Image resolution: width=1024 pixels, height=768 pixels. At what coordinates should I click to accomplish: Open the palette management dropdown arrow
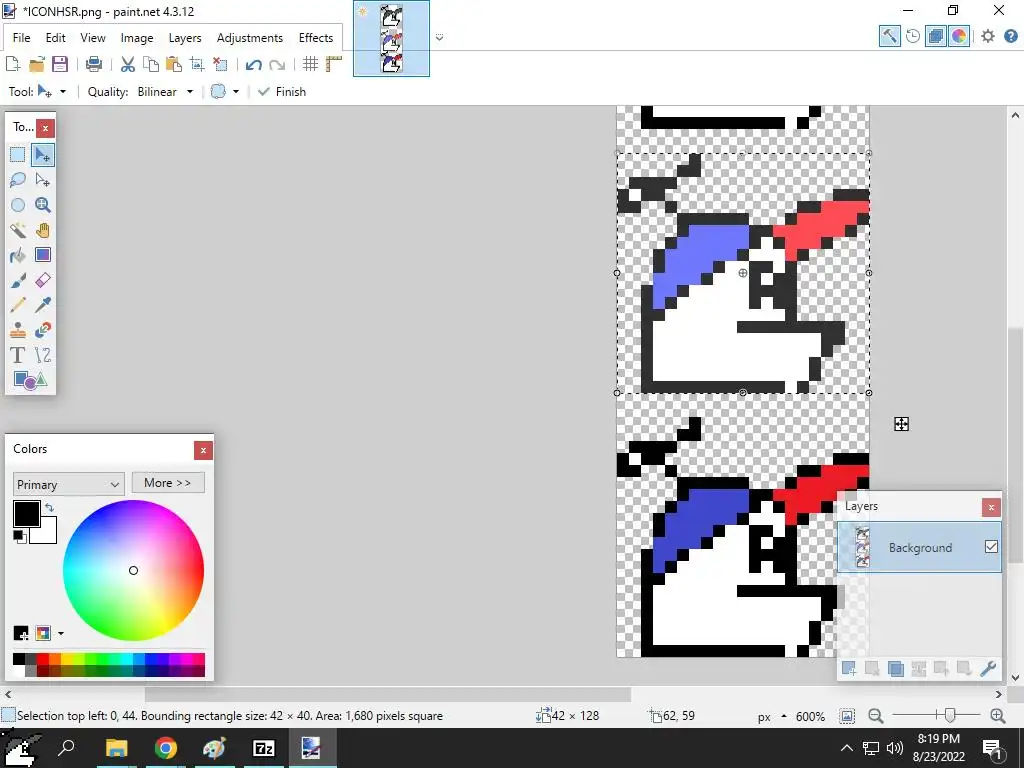[x=61, y=633]
